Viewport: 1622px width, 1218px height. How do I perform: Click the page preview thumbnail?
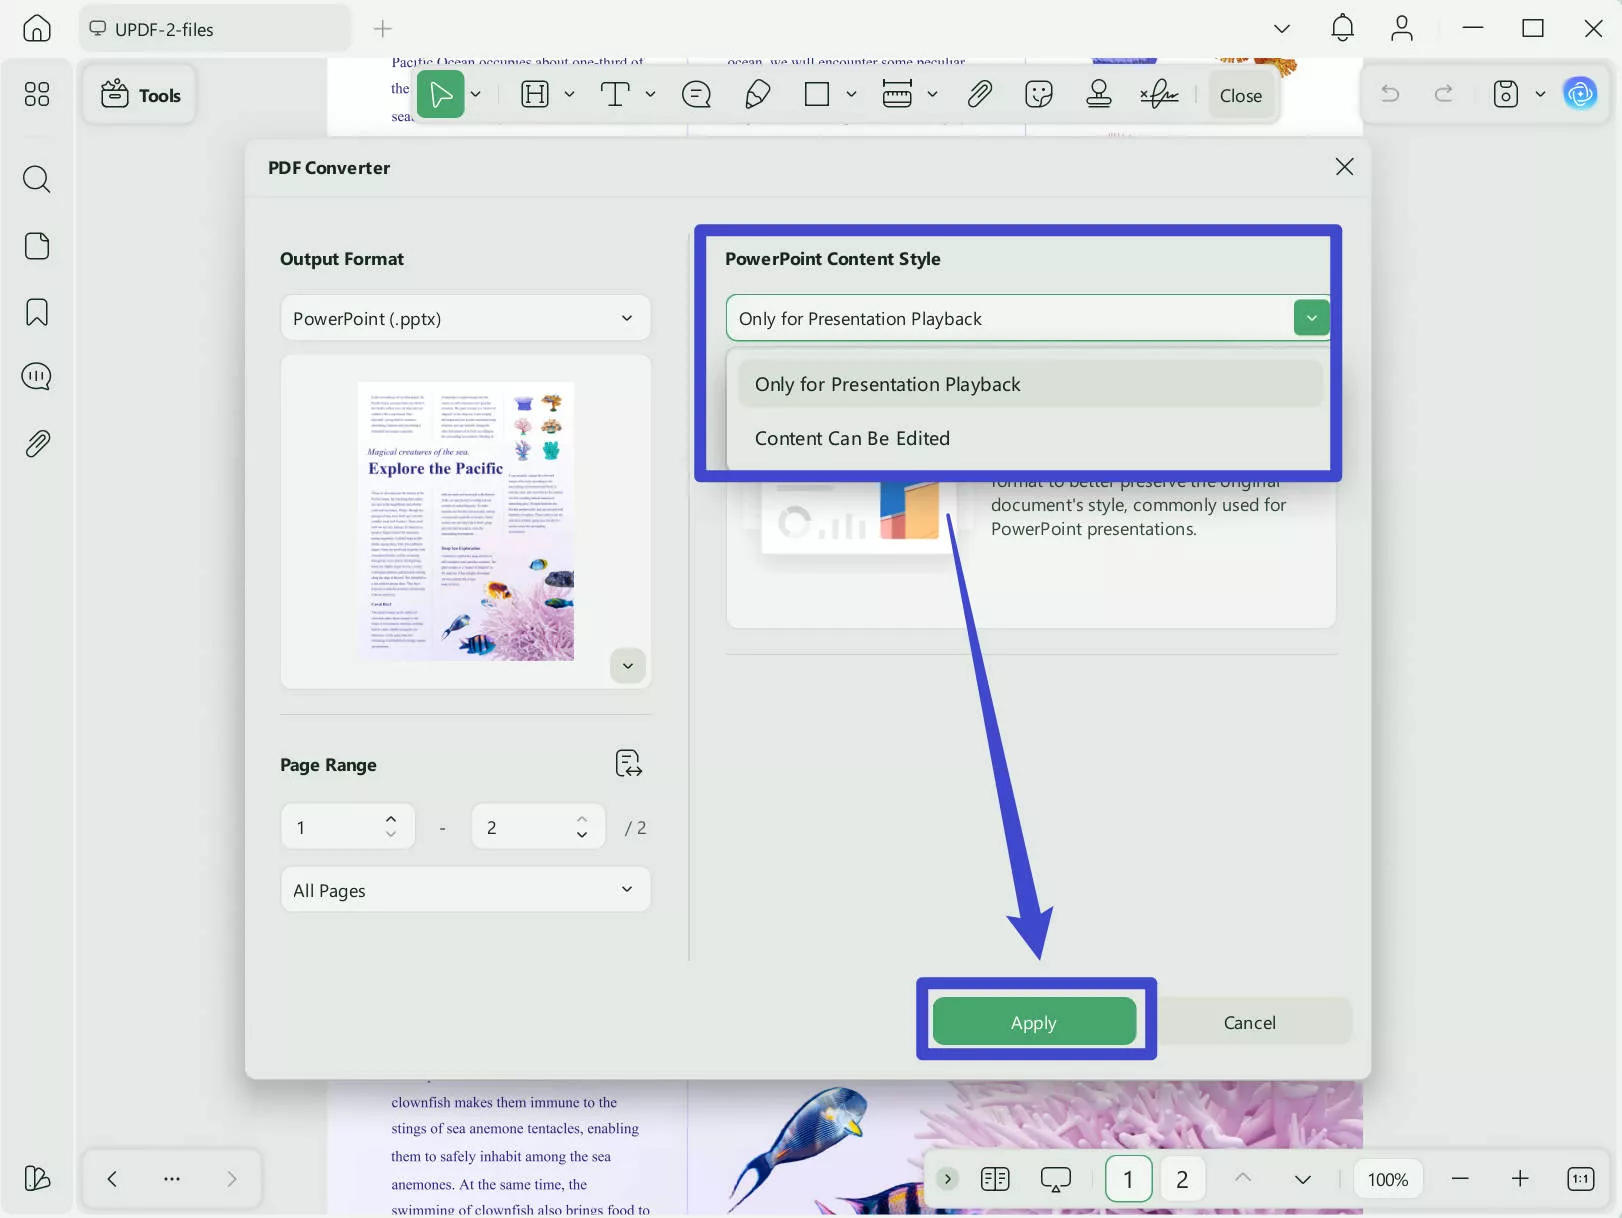tap(466, 521)
